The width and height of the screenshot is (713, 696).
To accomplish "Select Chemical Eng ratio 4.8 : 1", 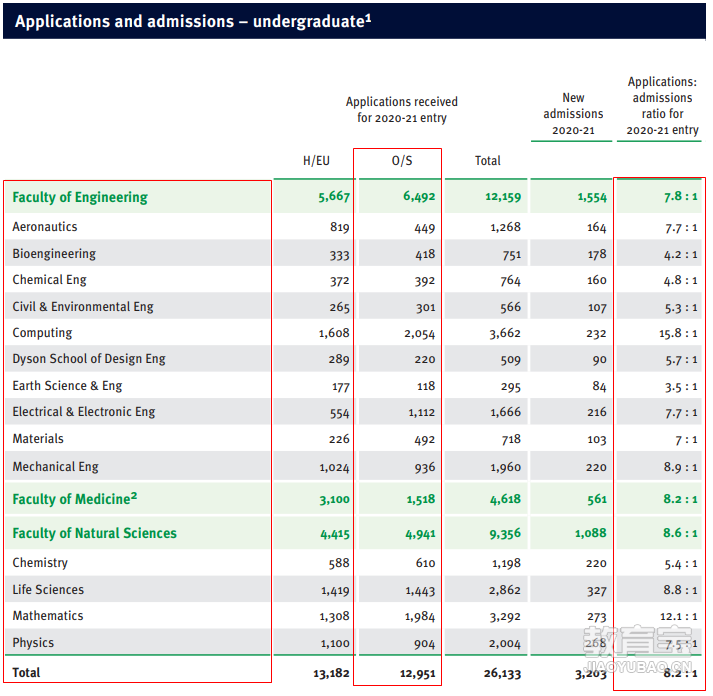I will 680,280.
